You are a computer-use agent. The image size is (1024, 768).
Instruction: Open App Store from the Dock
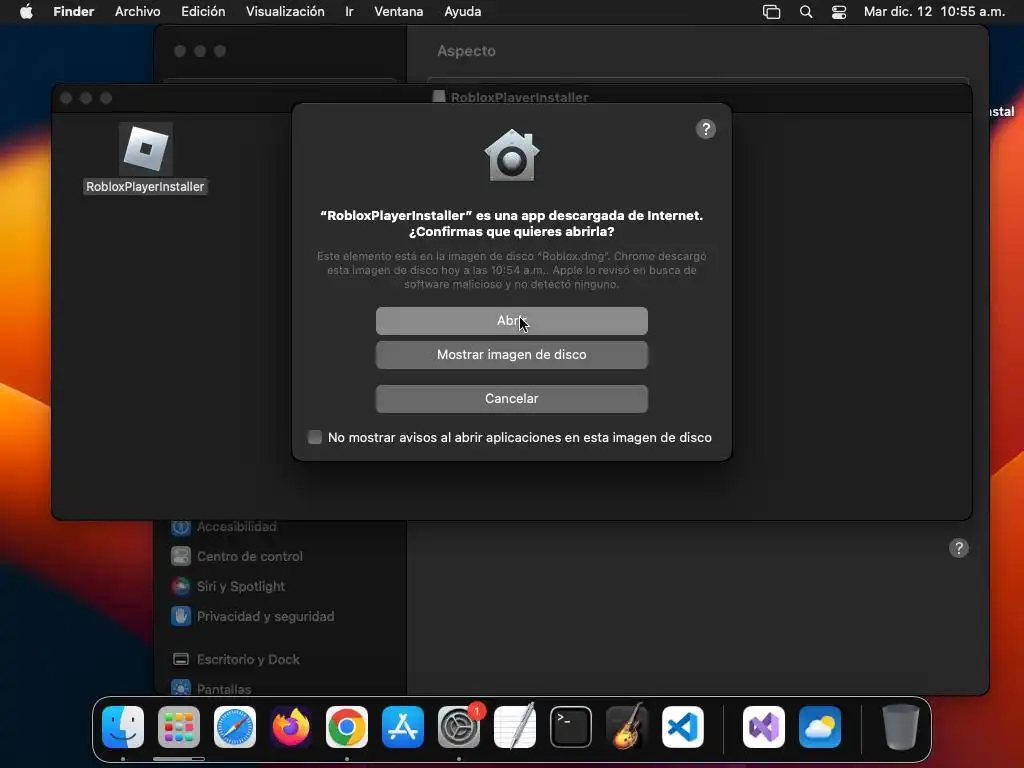point(403,727)
